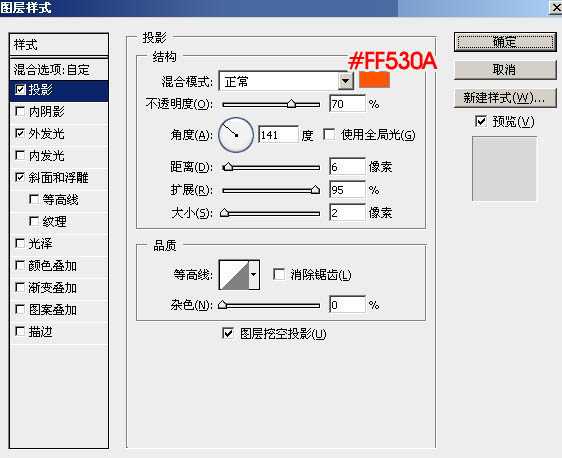Select the 投影 style row label
The width and height of the screenshot is (562, 458).
tap(41, 90)
